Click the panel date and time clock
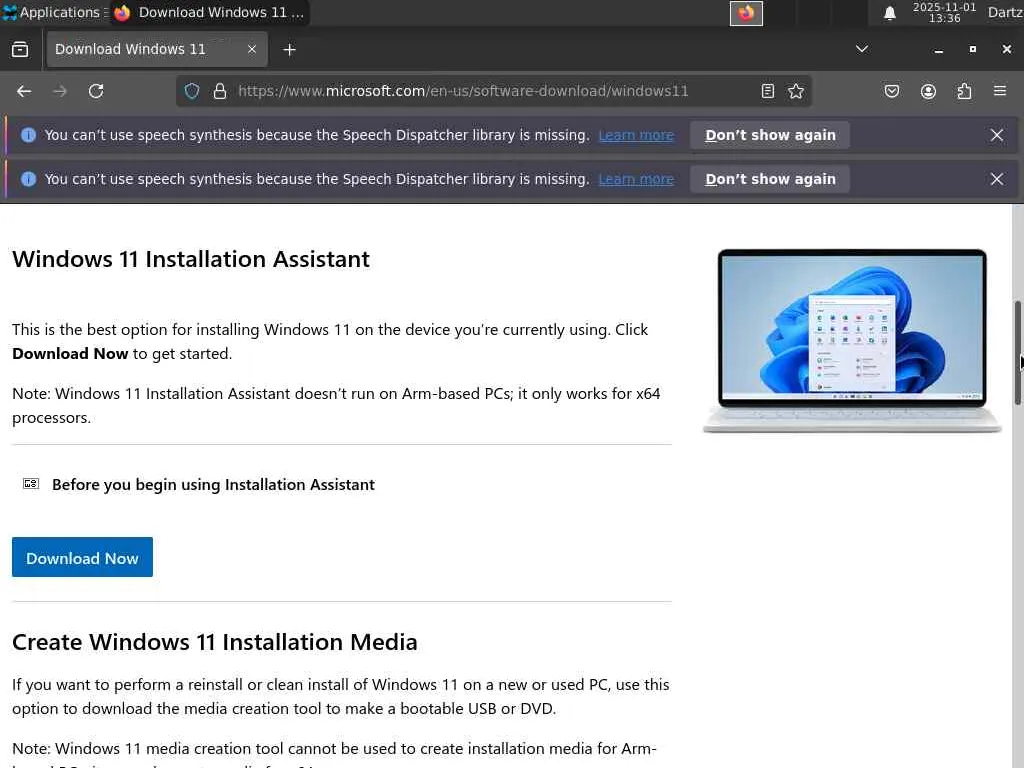This screenshot has width=1024, height=768. point(944,12)
